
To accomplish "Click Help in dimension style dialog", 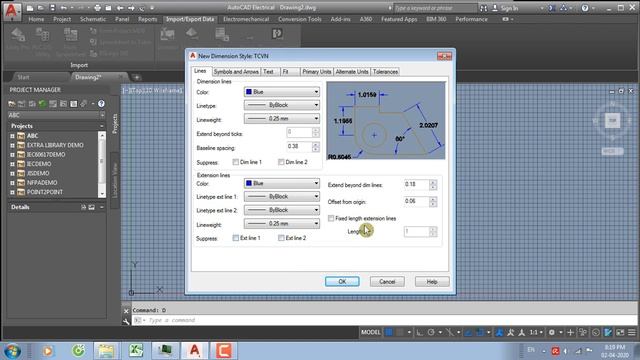I will 432,282.
